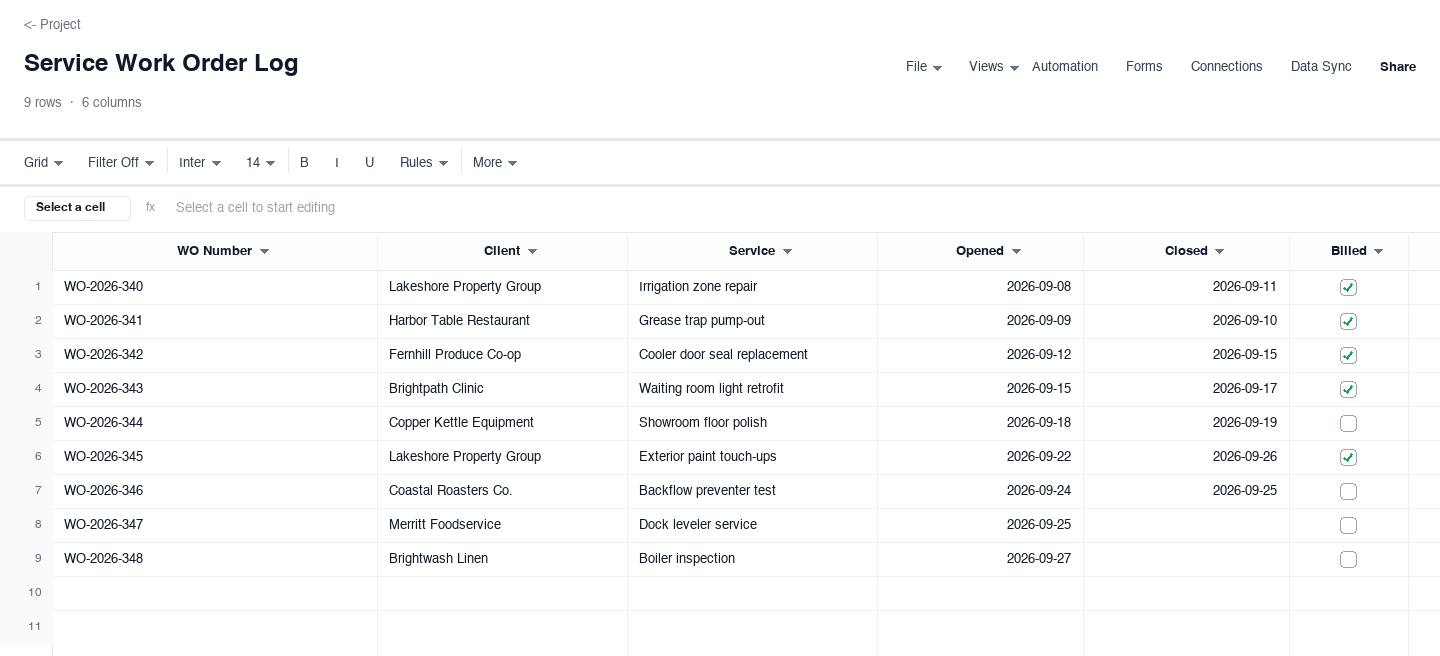Image resolution: width=1440 pixels, height=656 pixels.
Task: Select Fernhill Produce Co-op client cell
Action: coord(502,355)
